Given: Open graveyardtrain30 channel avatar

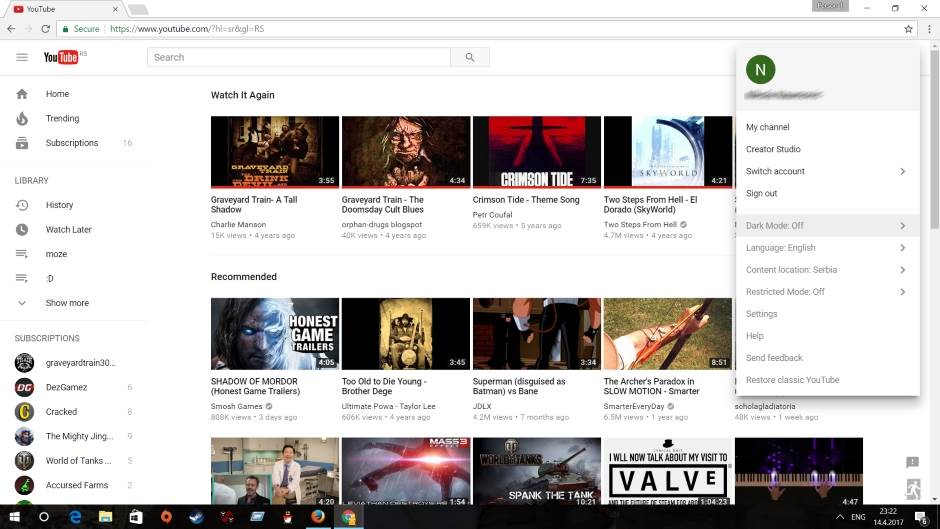Looking at the screenshot, I should click(24, 362).
